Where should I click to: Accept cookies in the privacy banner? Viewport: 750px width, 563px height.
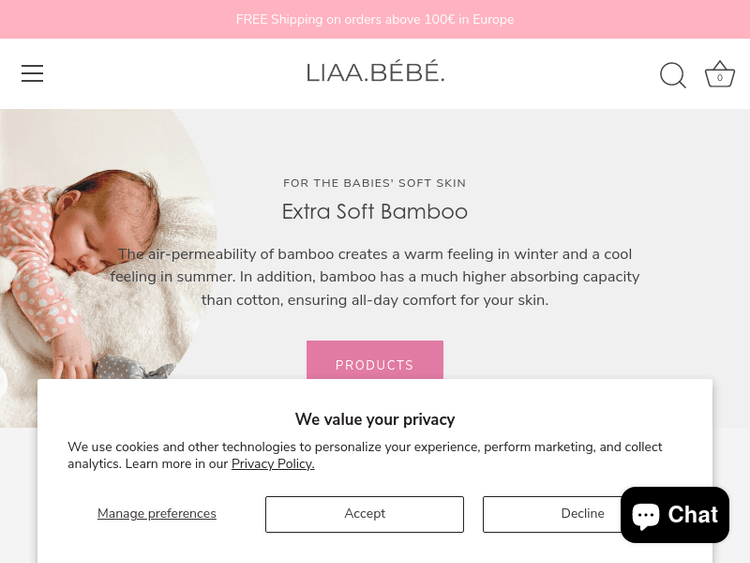point(364,514)
